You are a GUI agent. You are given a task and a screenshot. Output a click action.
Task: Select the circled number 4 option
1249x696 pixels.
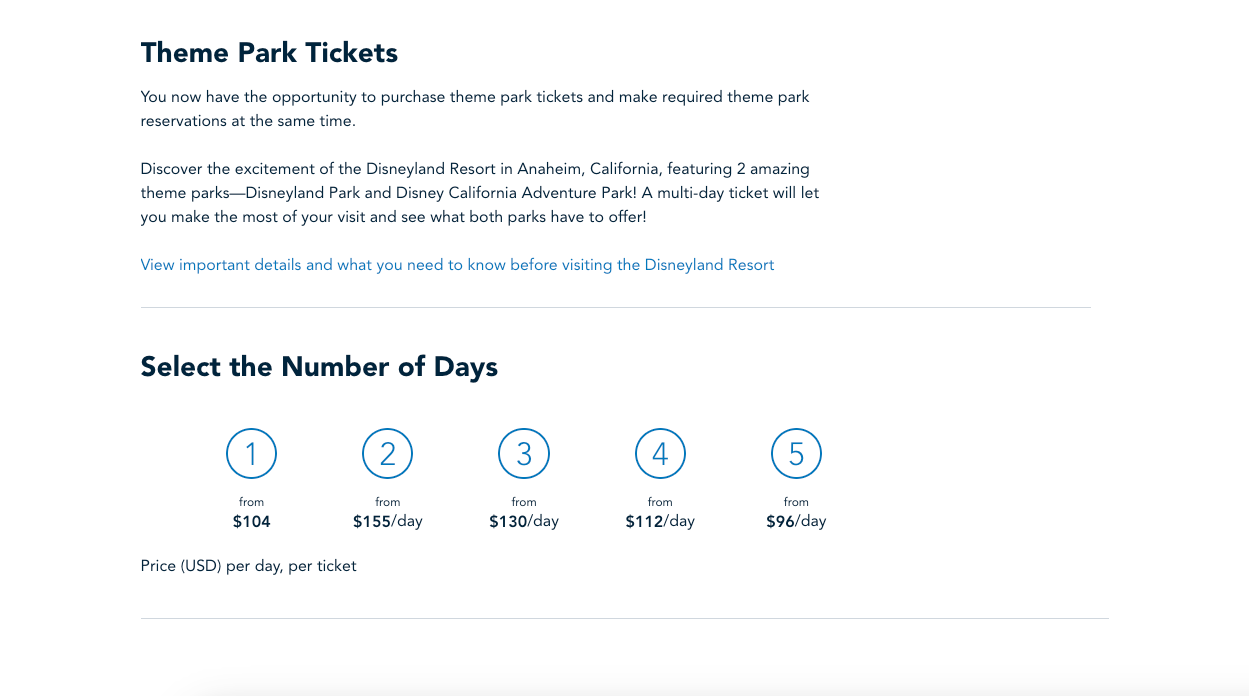(x=660, y=454)
